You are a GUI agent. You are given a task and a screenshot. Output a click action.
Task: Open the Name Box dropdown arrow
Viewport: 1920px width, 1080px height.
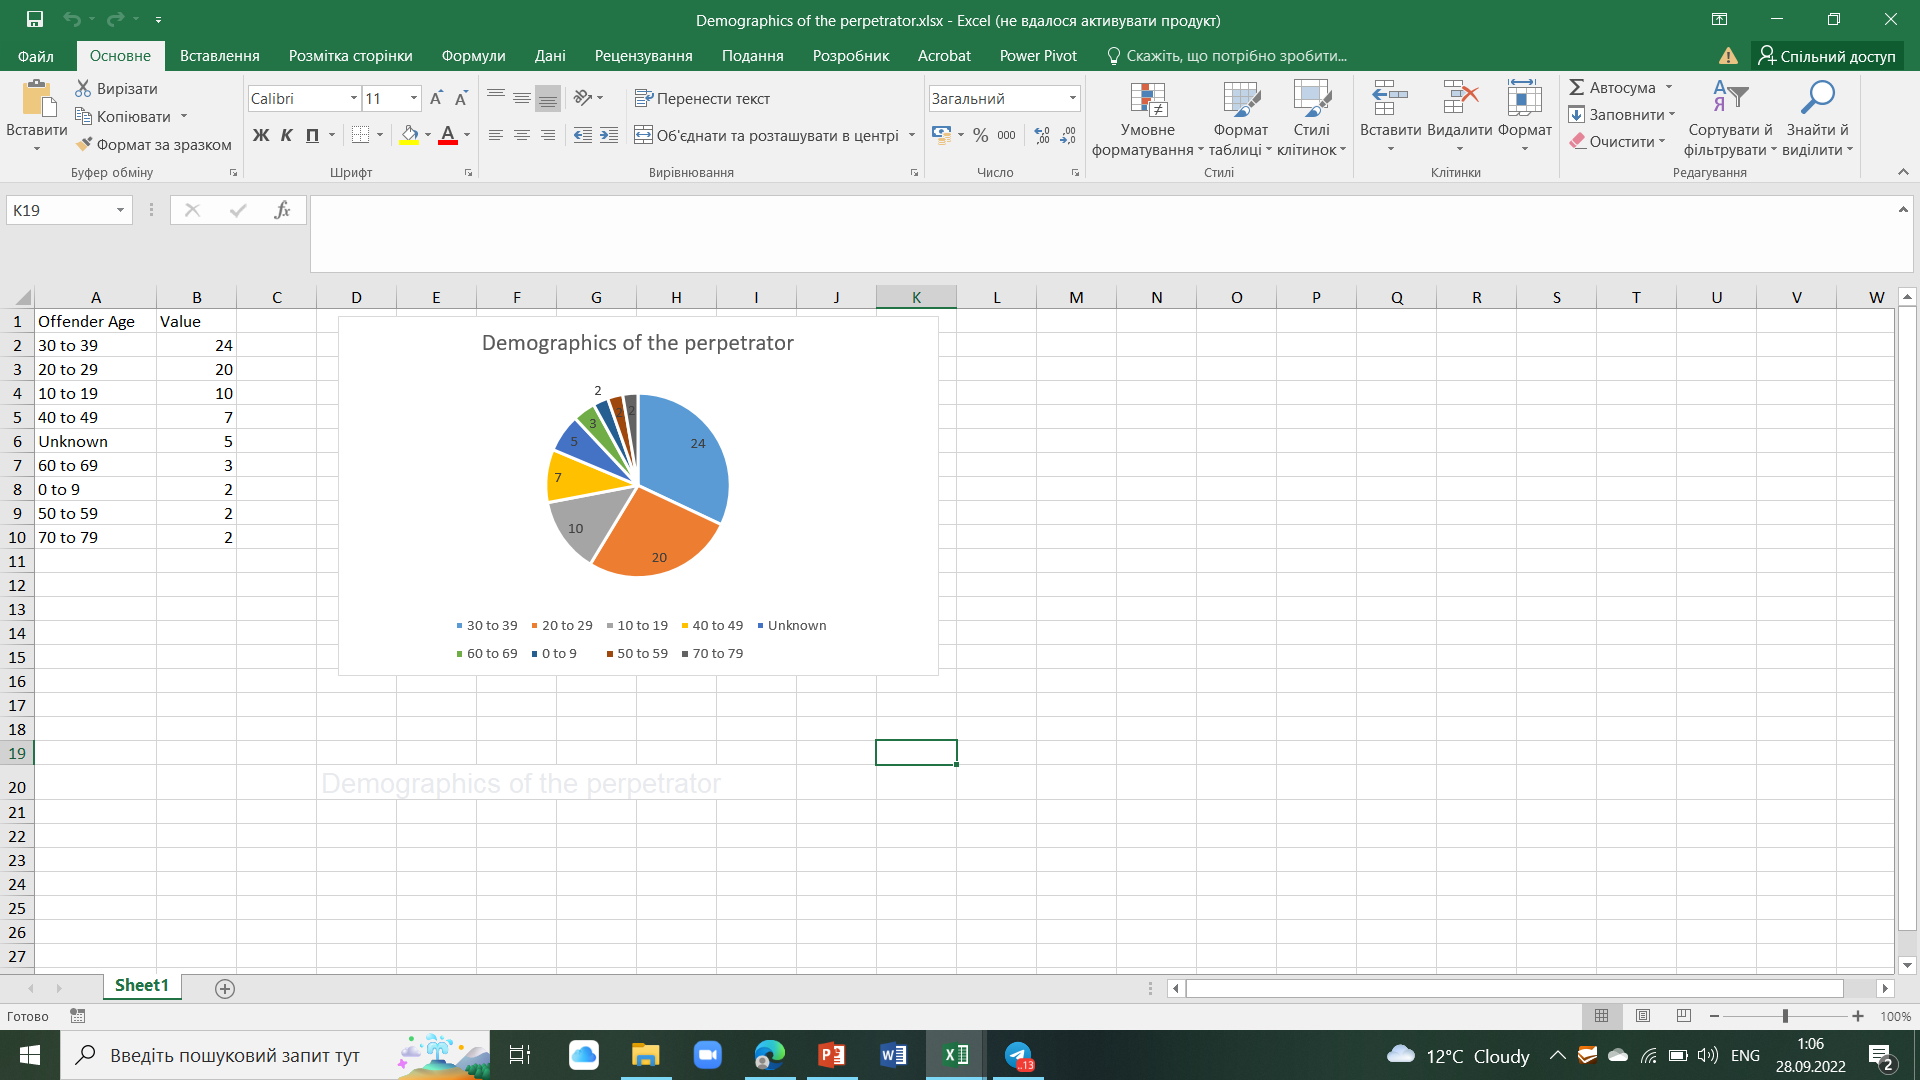(120, 210)
